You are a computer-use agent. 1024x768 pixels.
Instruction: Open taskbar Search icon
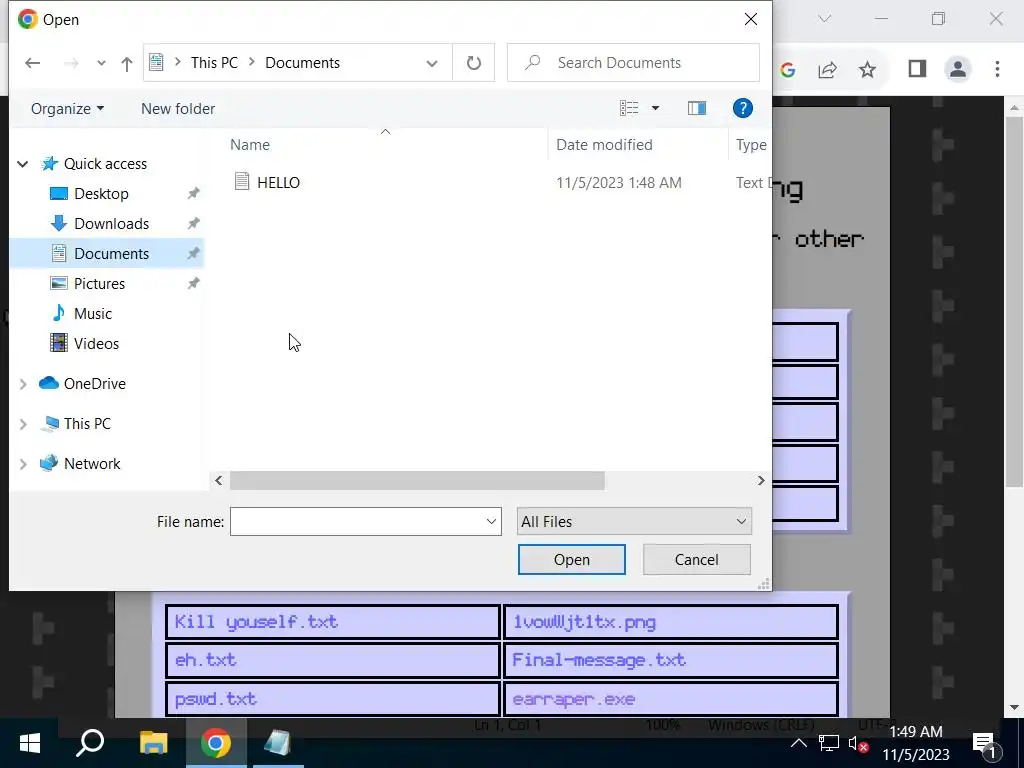[90, 743]
